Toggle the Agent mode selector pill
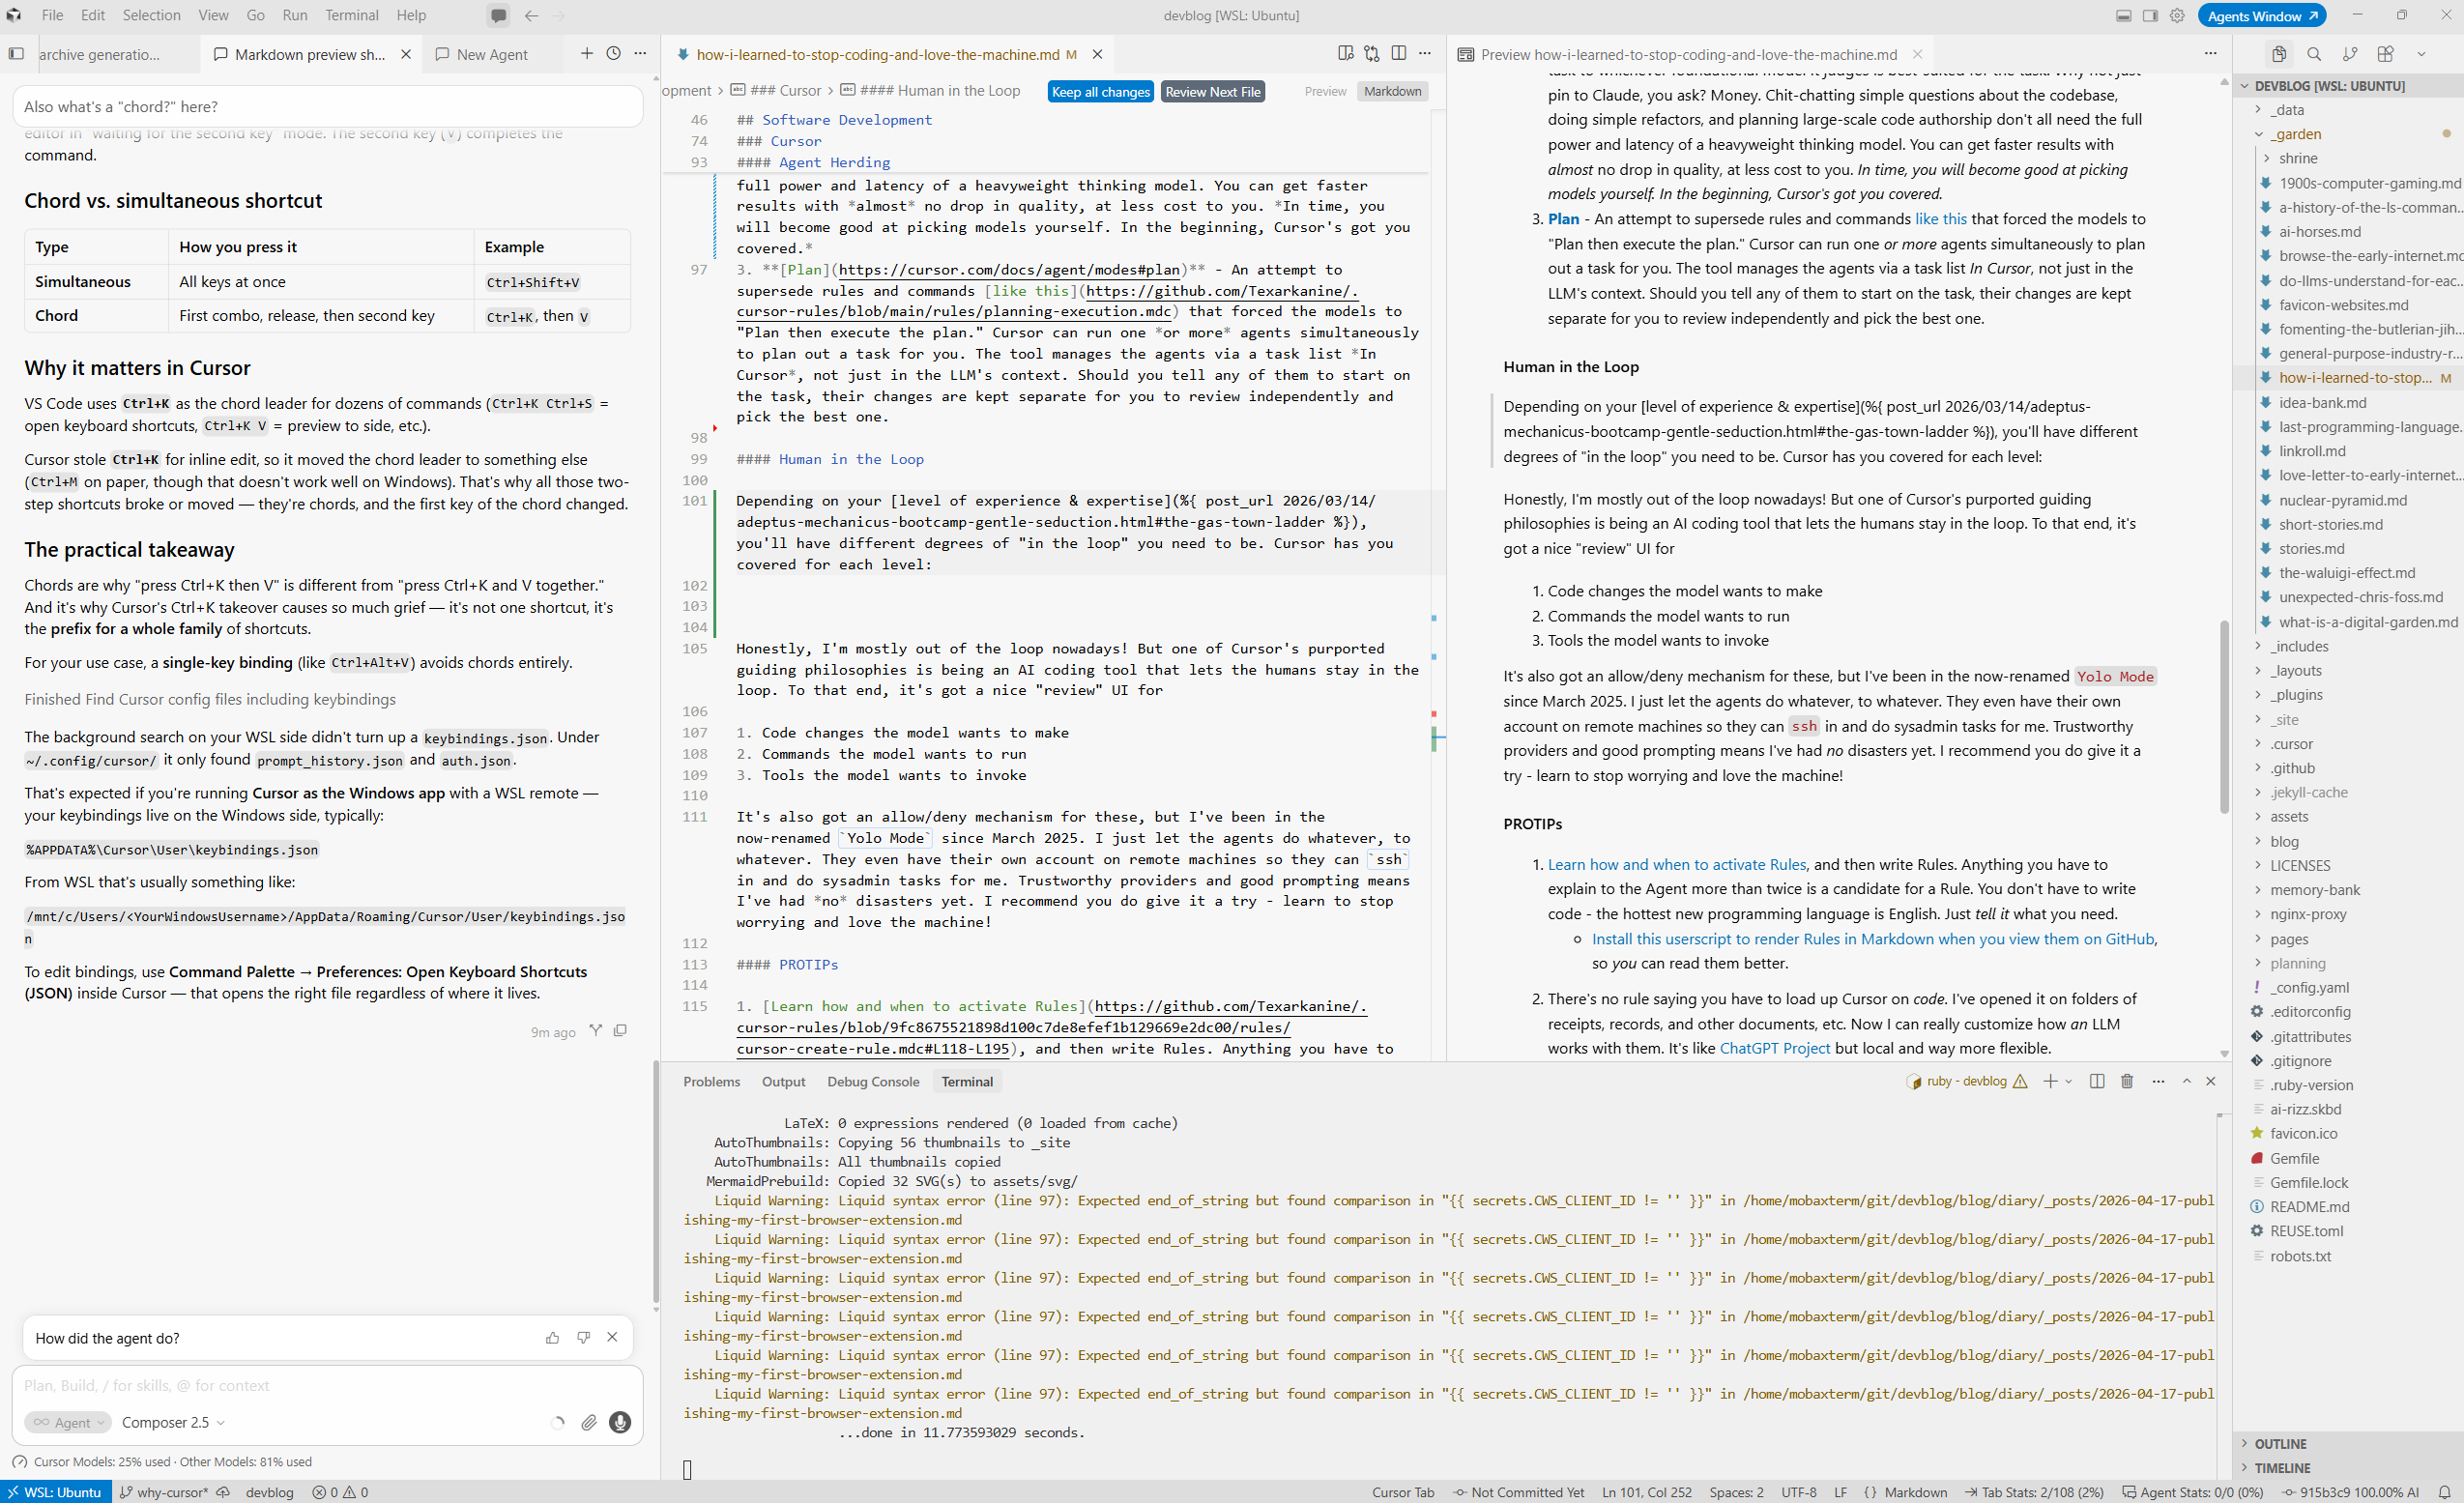The height and width of the screenshot is (1503, 2464). pyautogui.click(x=68, y=1422)
